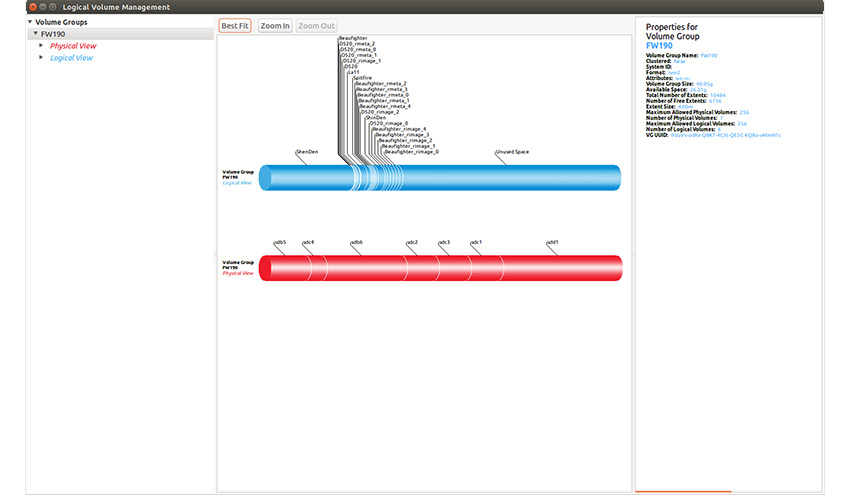850x495 pixels.
Task: Click the ShenDen segment on blue cylinder
Action: coord(300,178)
